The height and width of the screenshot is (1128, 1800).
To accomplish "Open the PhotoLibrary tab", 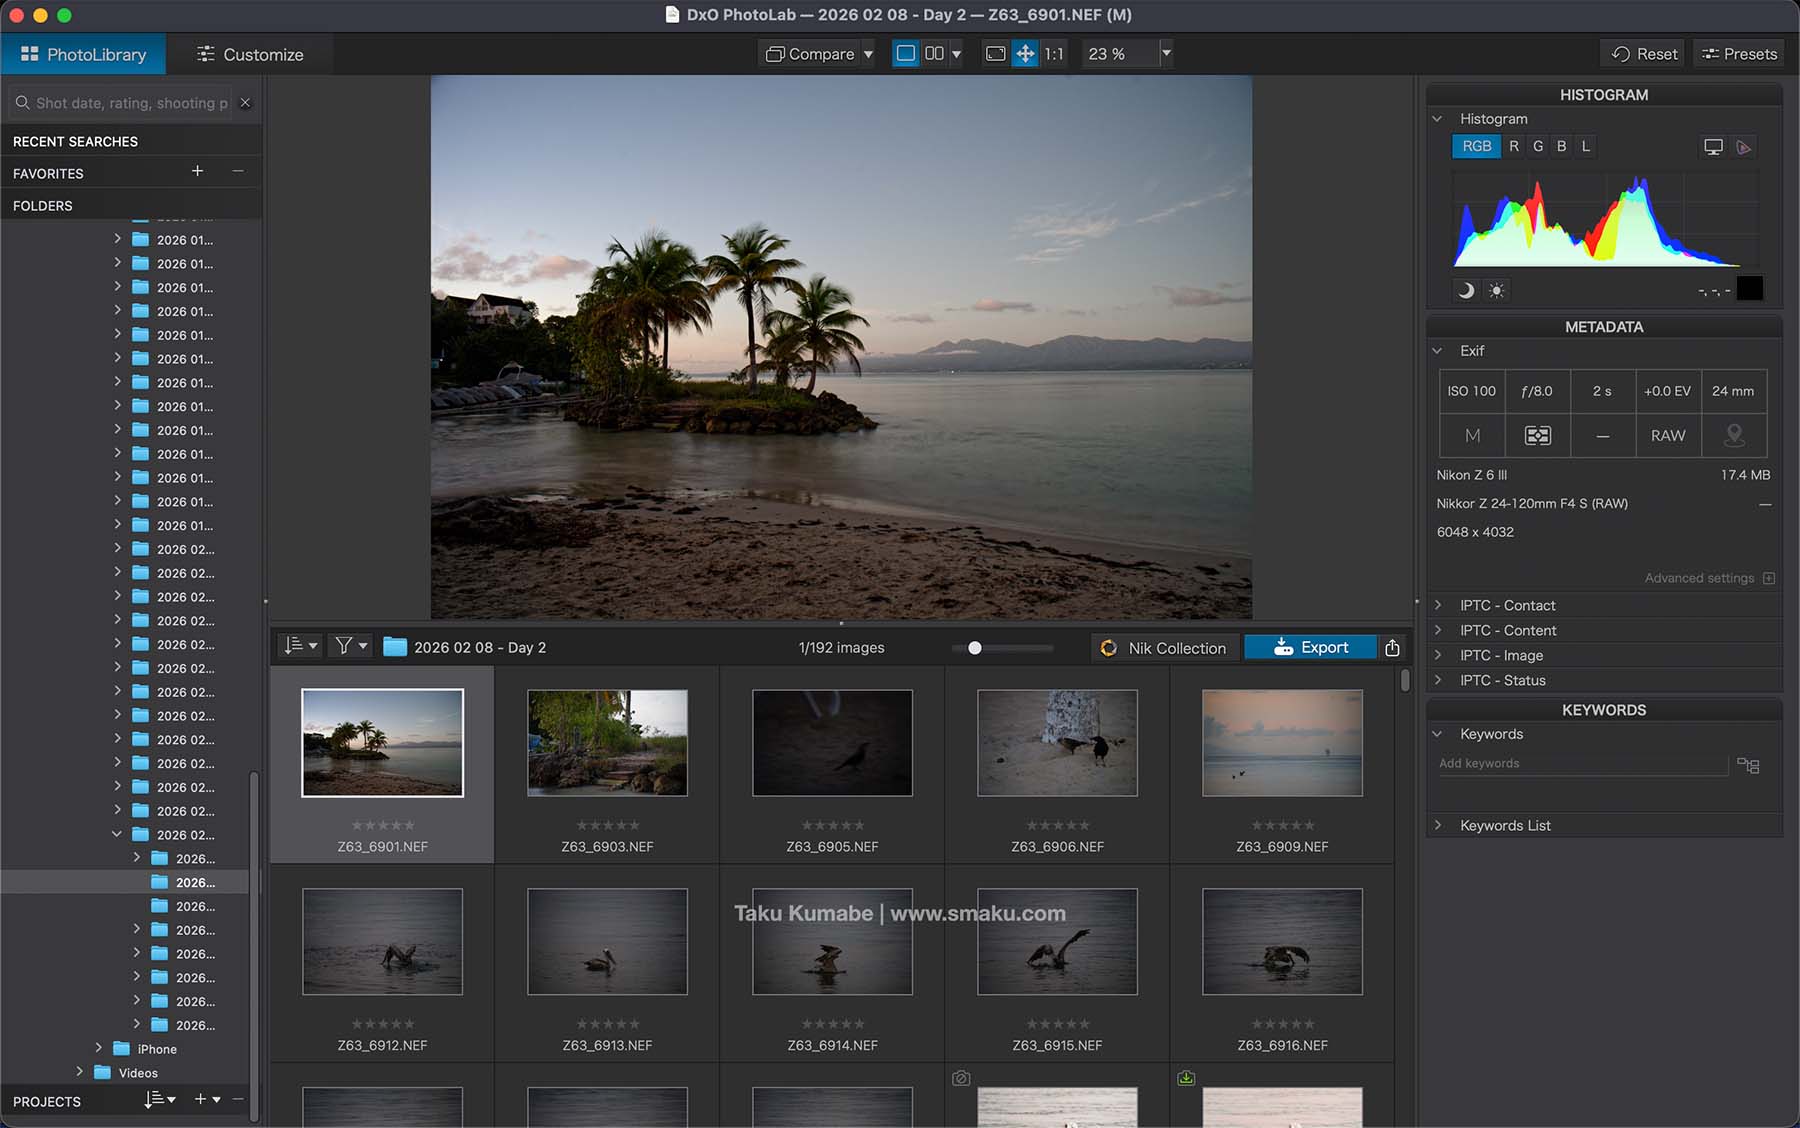I will click(x=84, y=54).
